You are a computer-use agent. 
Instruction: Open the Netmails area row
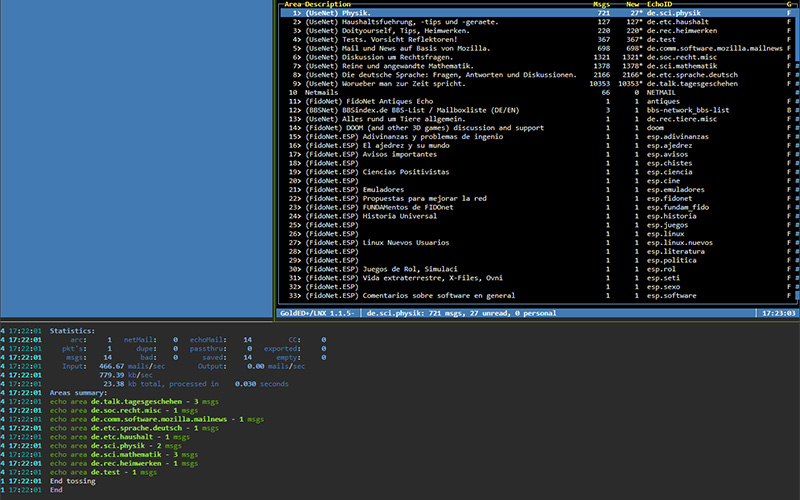pyautogui.click(x=538, y=92)
